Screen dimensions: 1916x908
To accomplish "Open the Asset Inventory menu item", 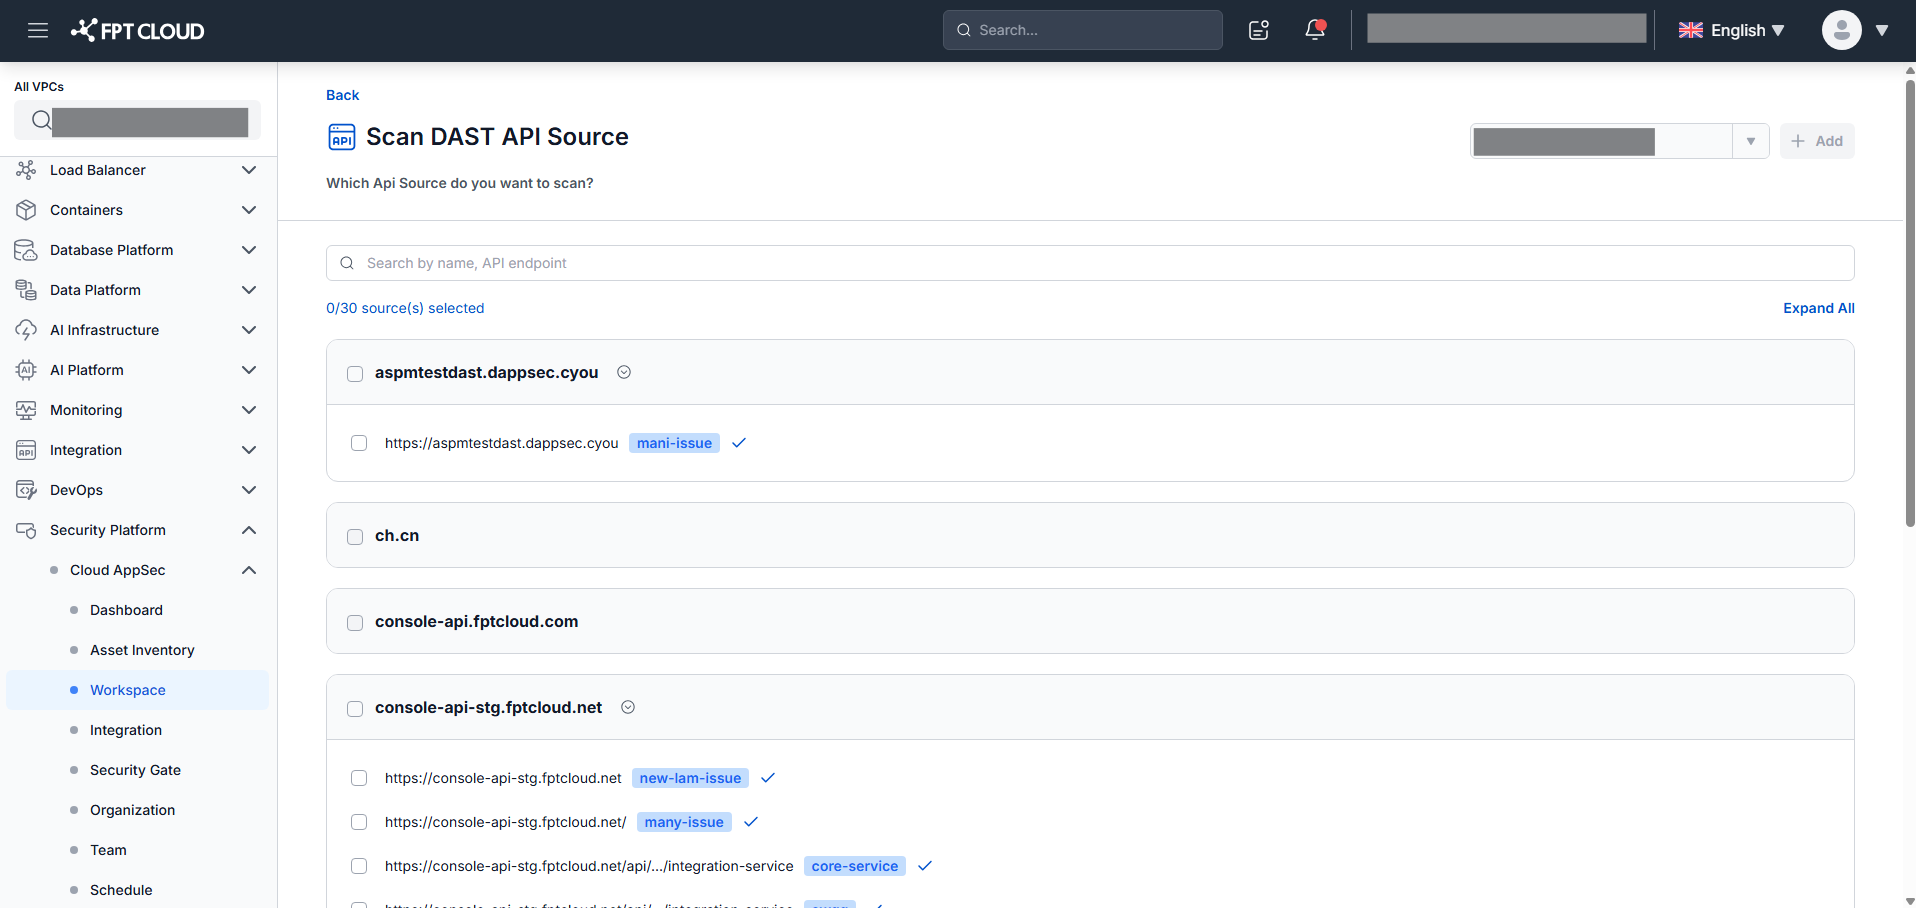I will coord(142,650).
